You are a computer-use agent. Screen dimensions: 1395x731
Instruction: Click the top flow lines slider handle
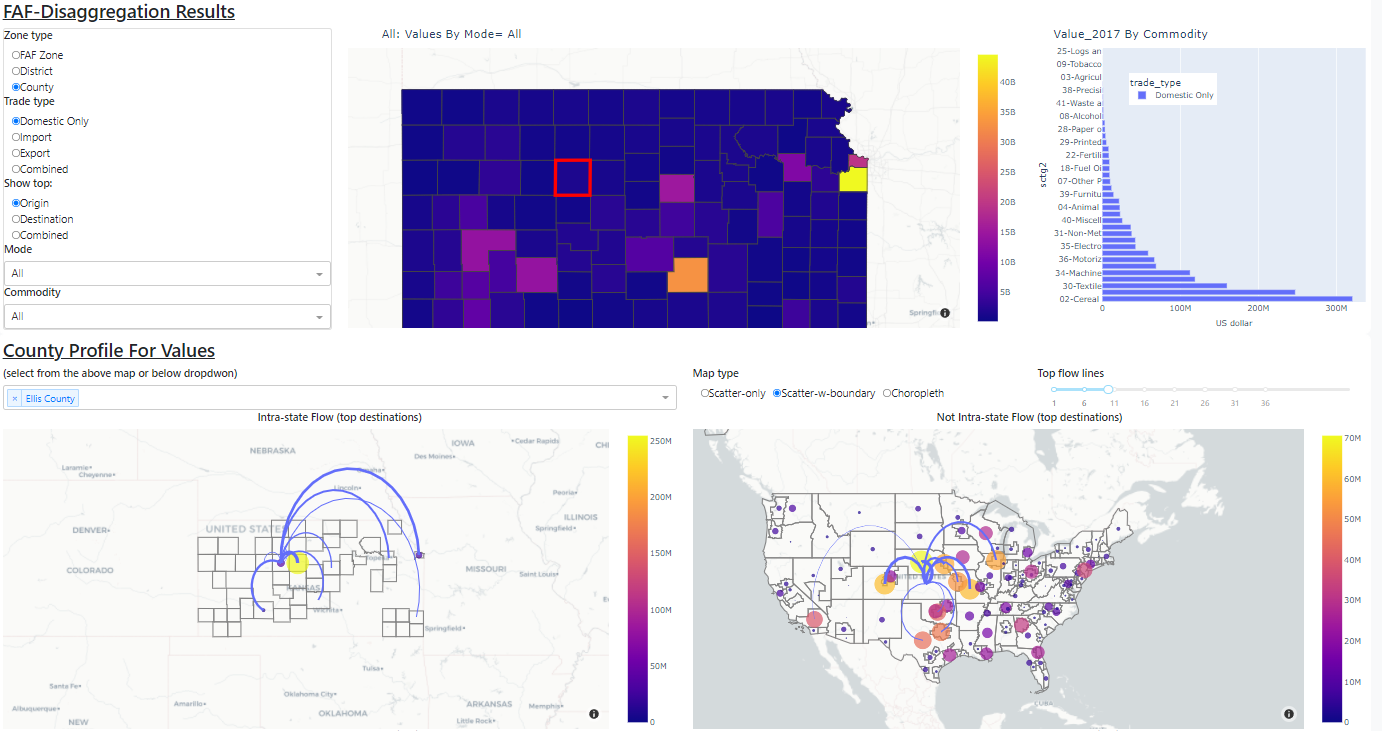(1108, 389)
